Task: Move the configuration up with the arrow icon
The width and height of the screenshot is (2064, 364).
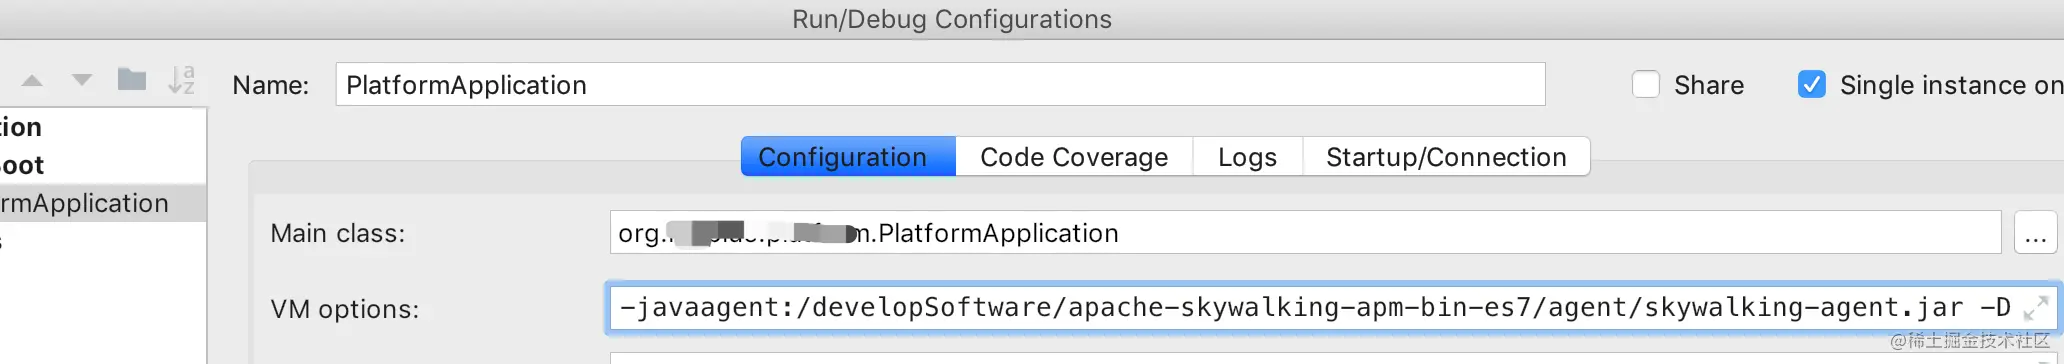Action: [32, 80]
